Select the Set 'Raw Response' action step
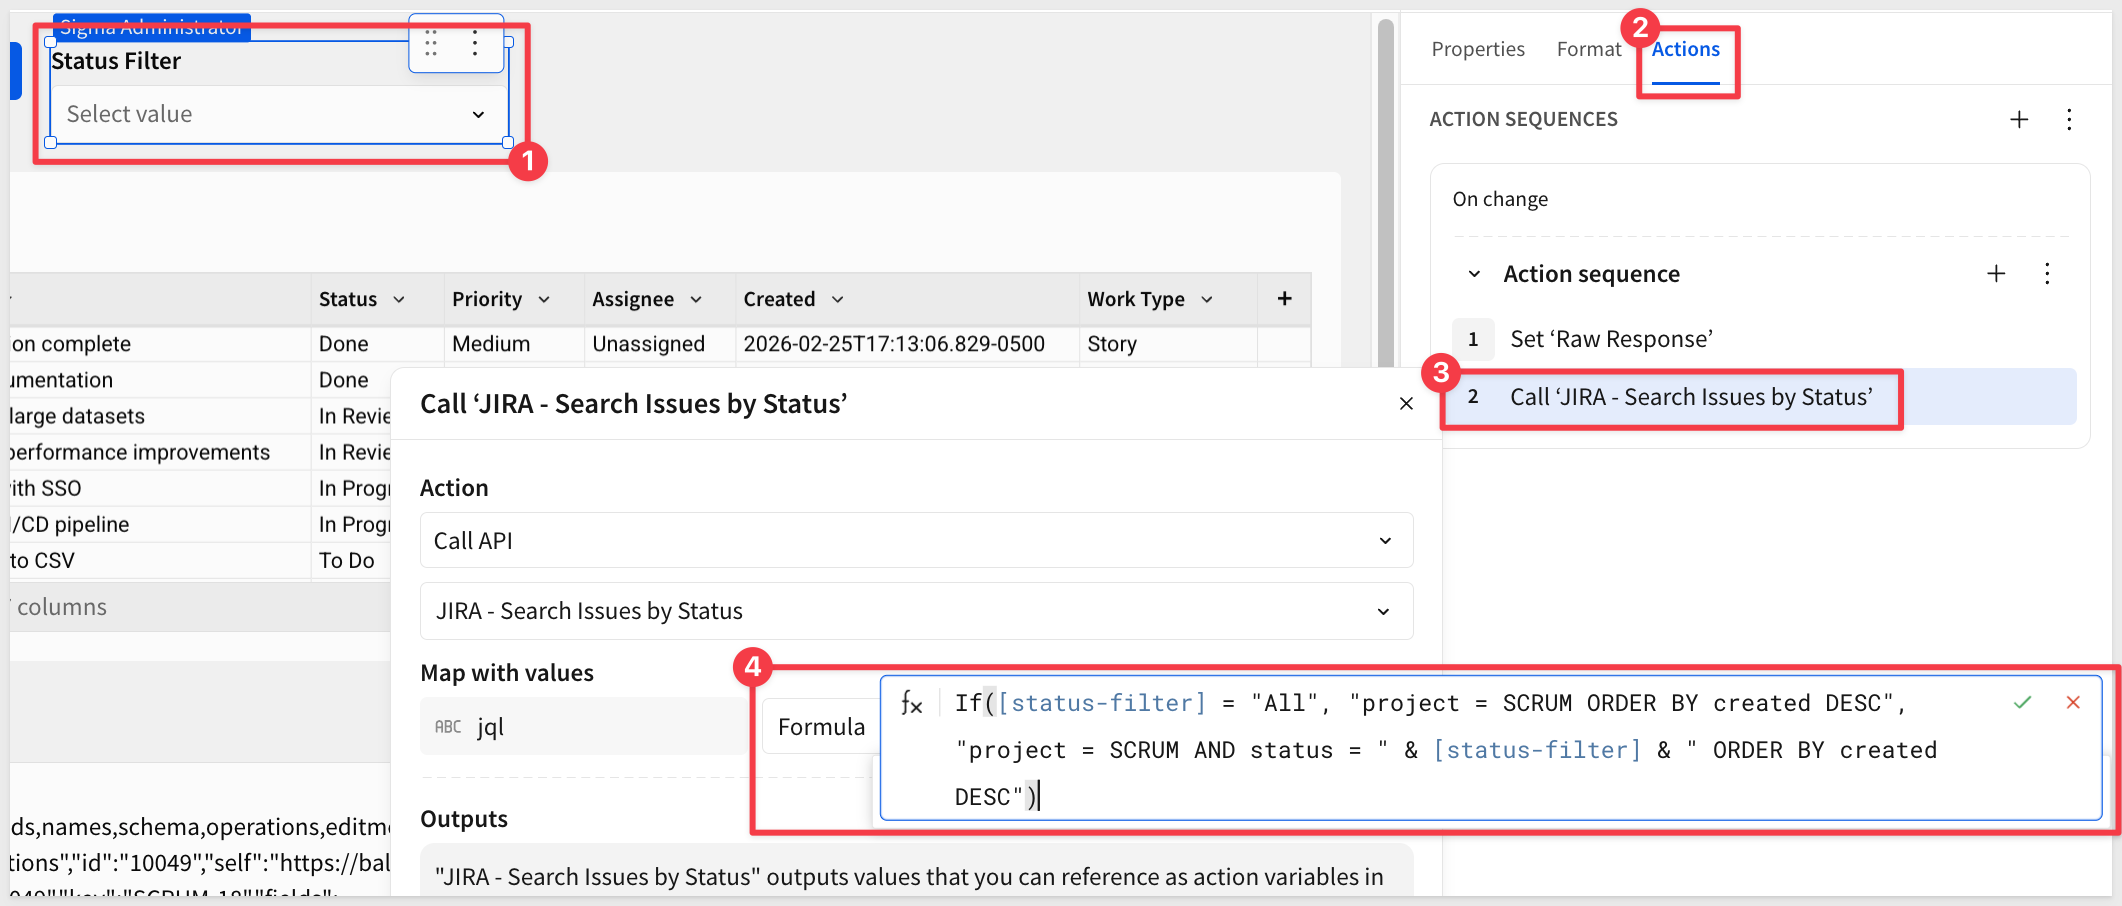2122x906 pixels. [1610, 340]
